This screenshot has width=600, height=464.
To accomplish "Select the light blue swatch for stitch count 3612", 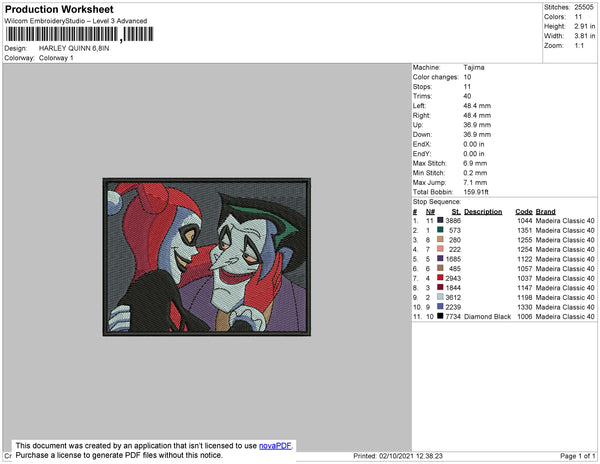I will (x=440, y=296).
